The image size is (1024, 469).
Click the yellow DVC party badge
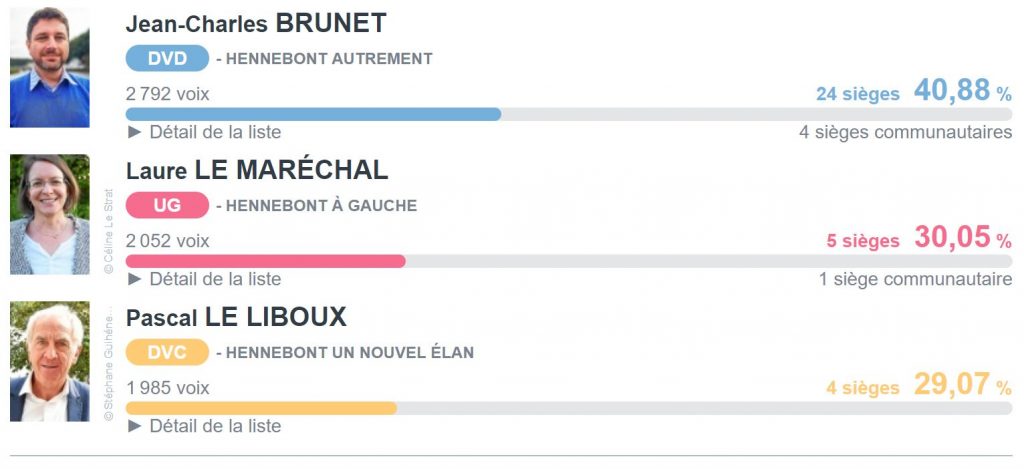[167, 352]
